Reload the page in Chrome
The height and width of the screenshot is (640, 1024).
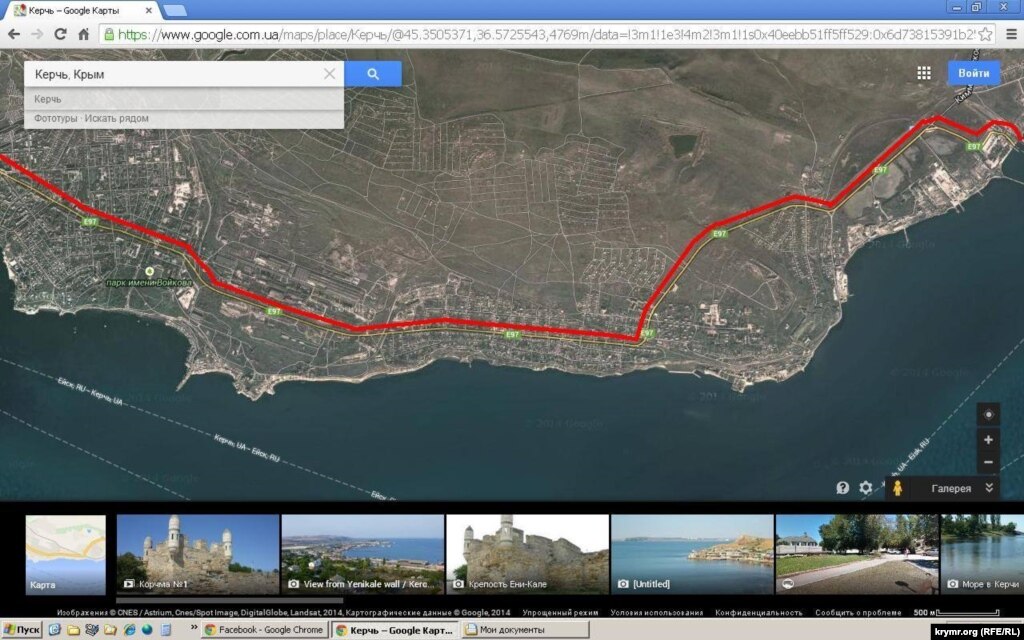coord(60,33)
